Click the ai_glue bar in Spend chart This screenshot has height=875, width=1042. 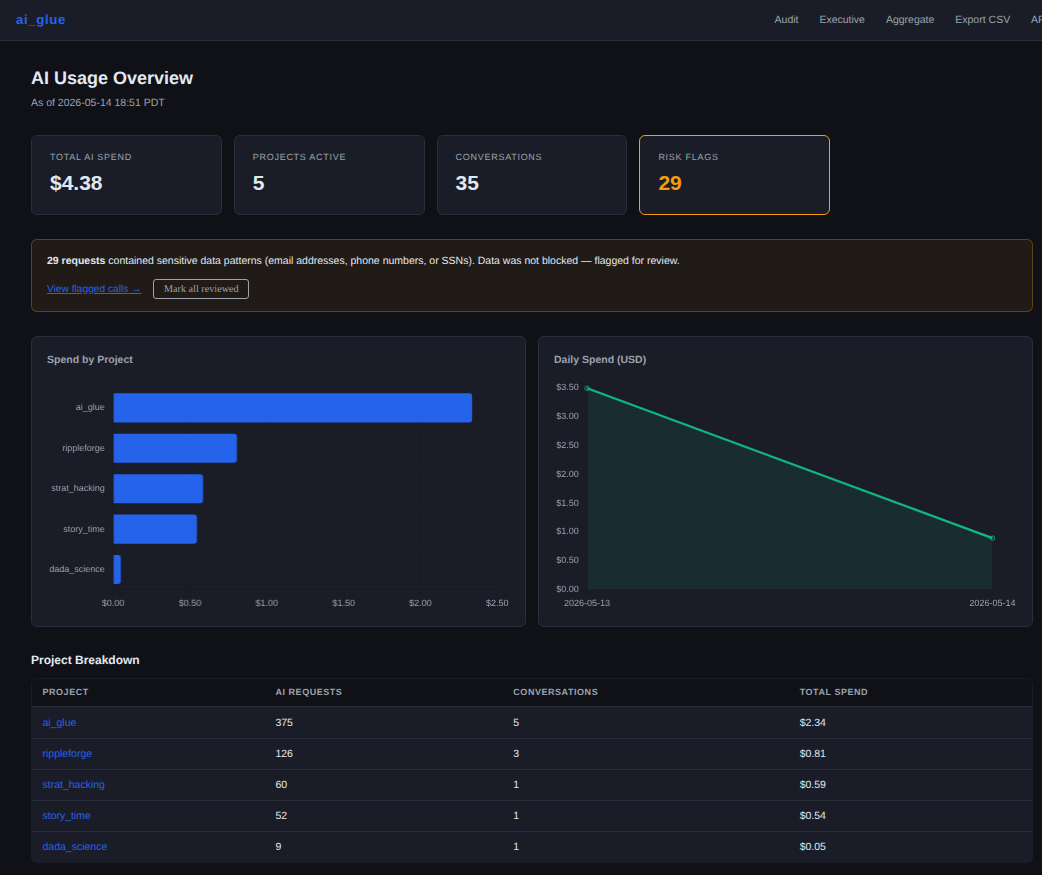(x=292, y=408)
